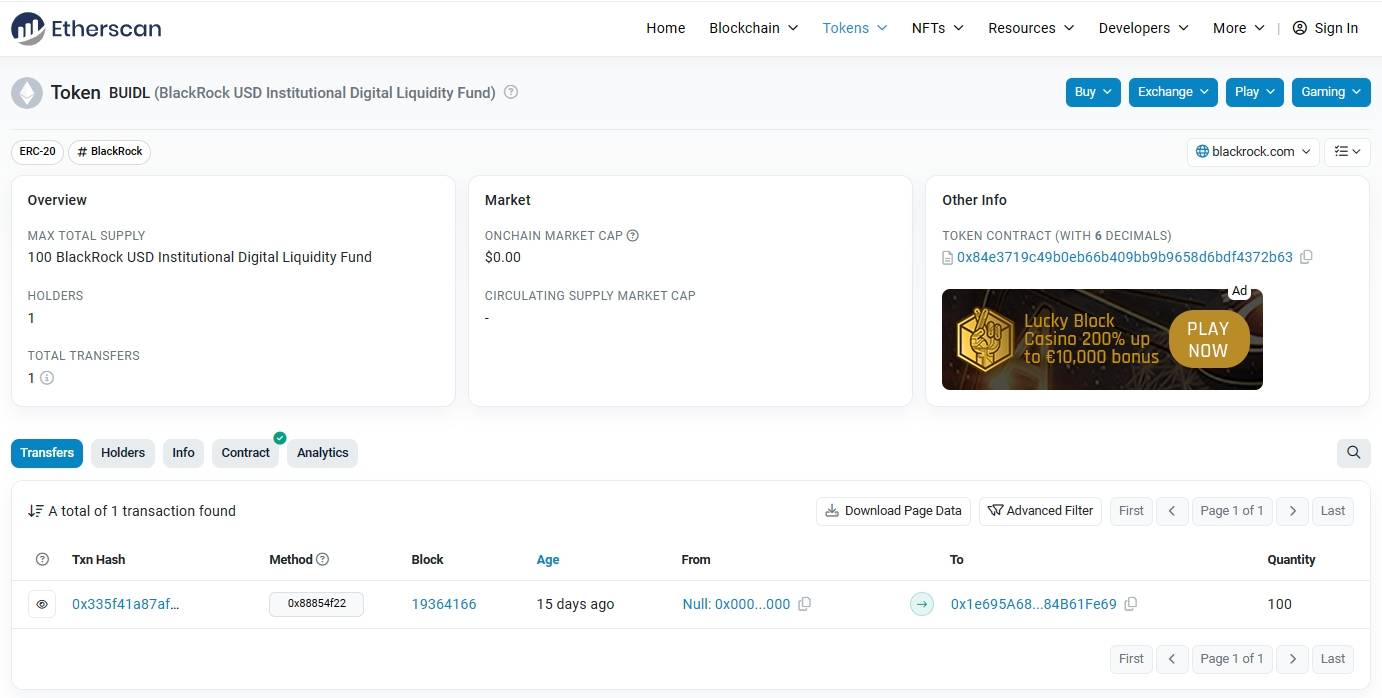Click the help icon next to fund name
The width and height of the screenshot is (1382, 698).
coord(511,92)
